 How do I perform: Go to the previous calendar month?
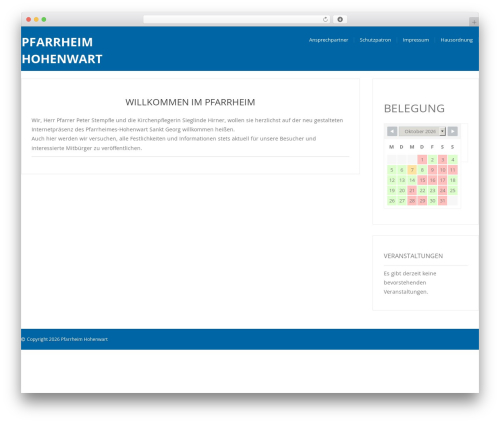click(x=392, y=131)
